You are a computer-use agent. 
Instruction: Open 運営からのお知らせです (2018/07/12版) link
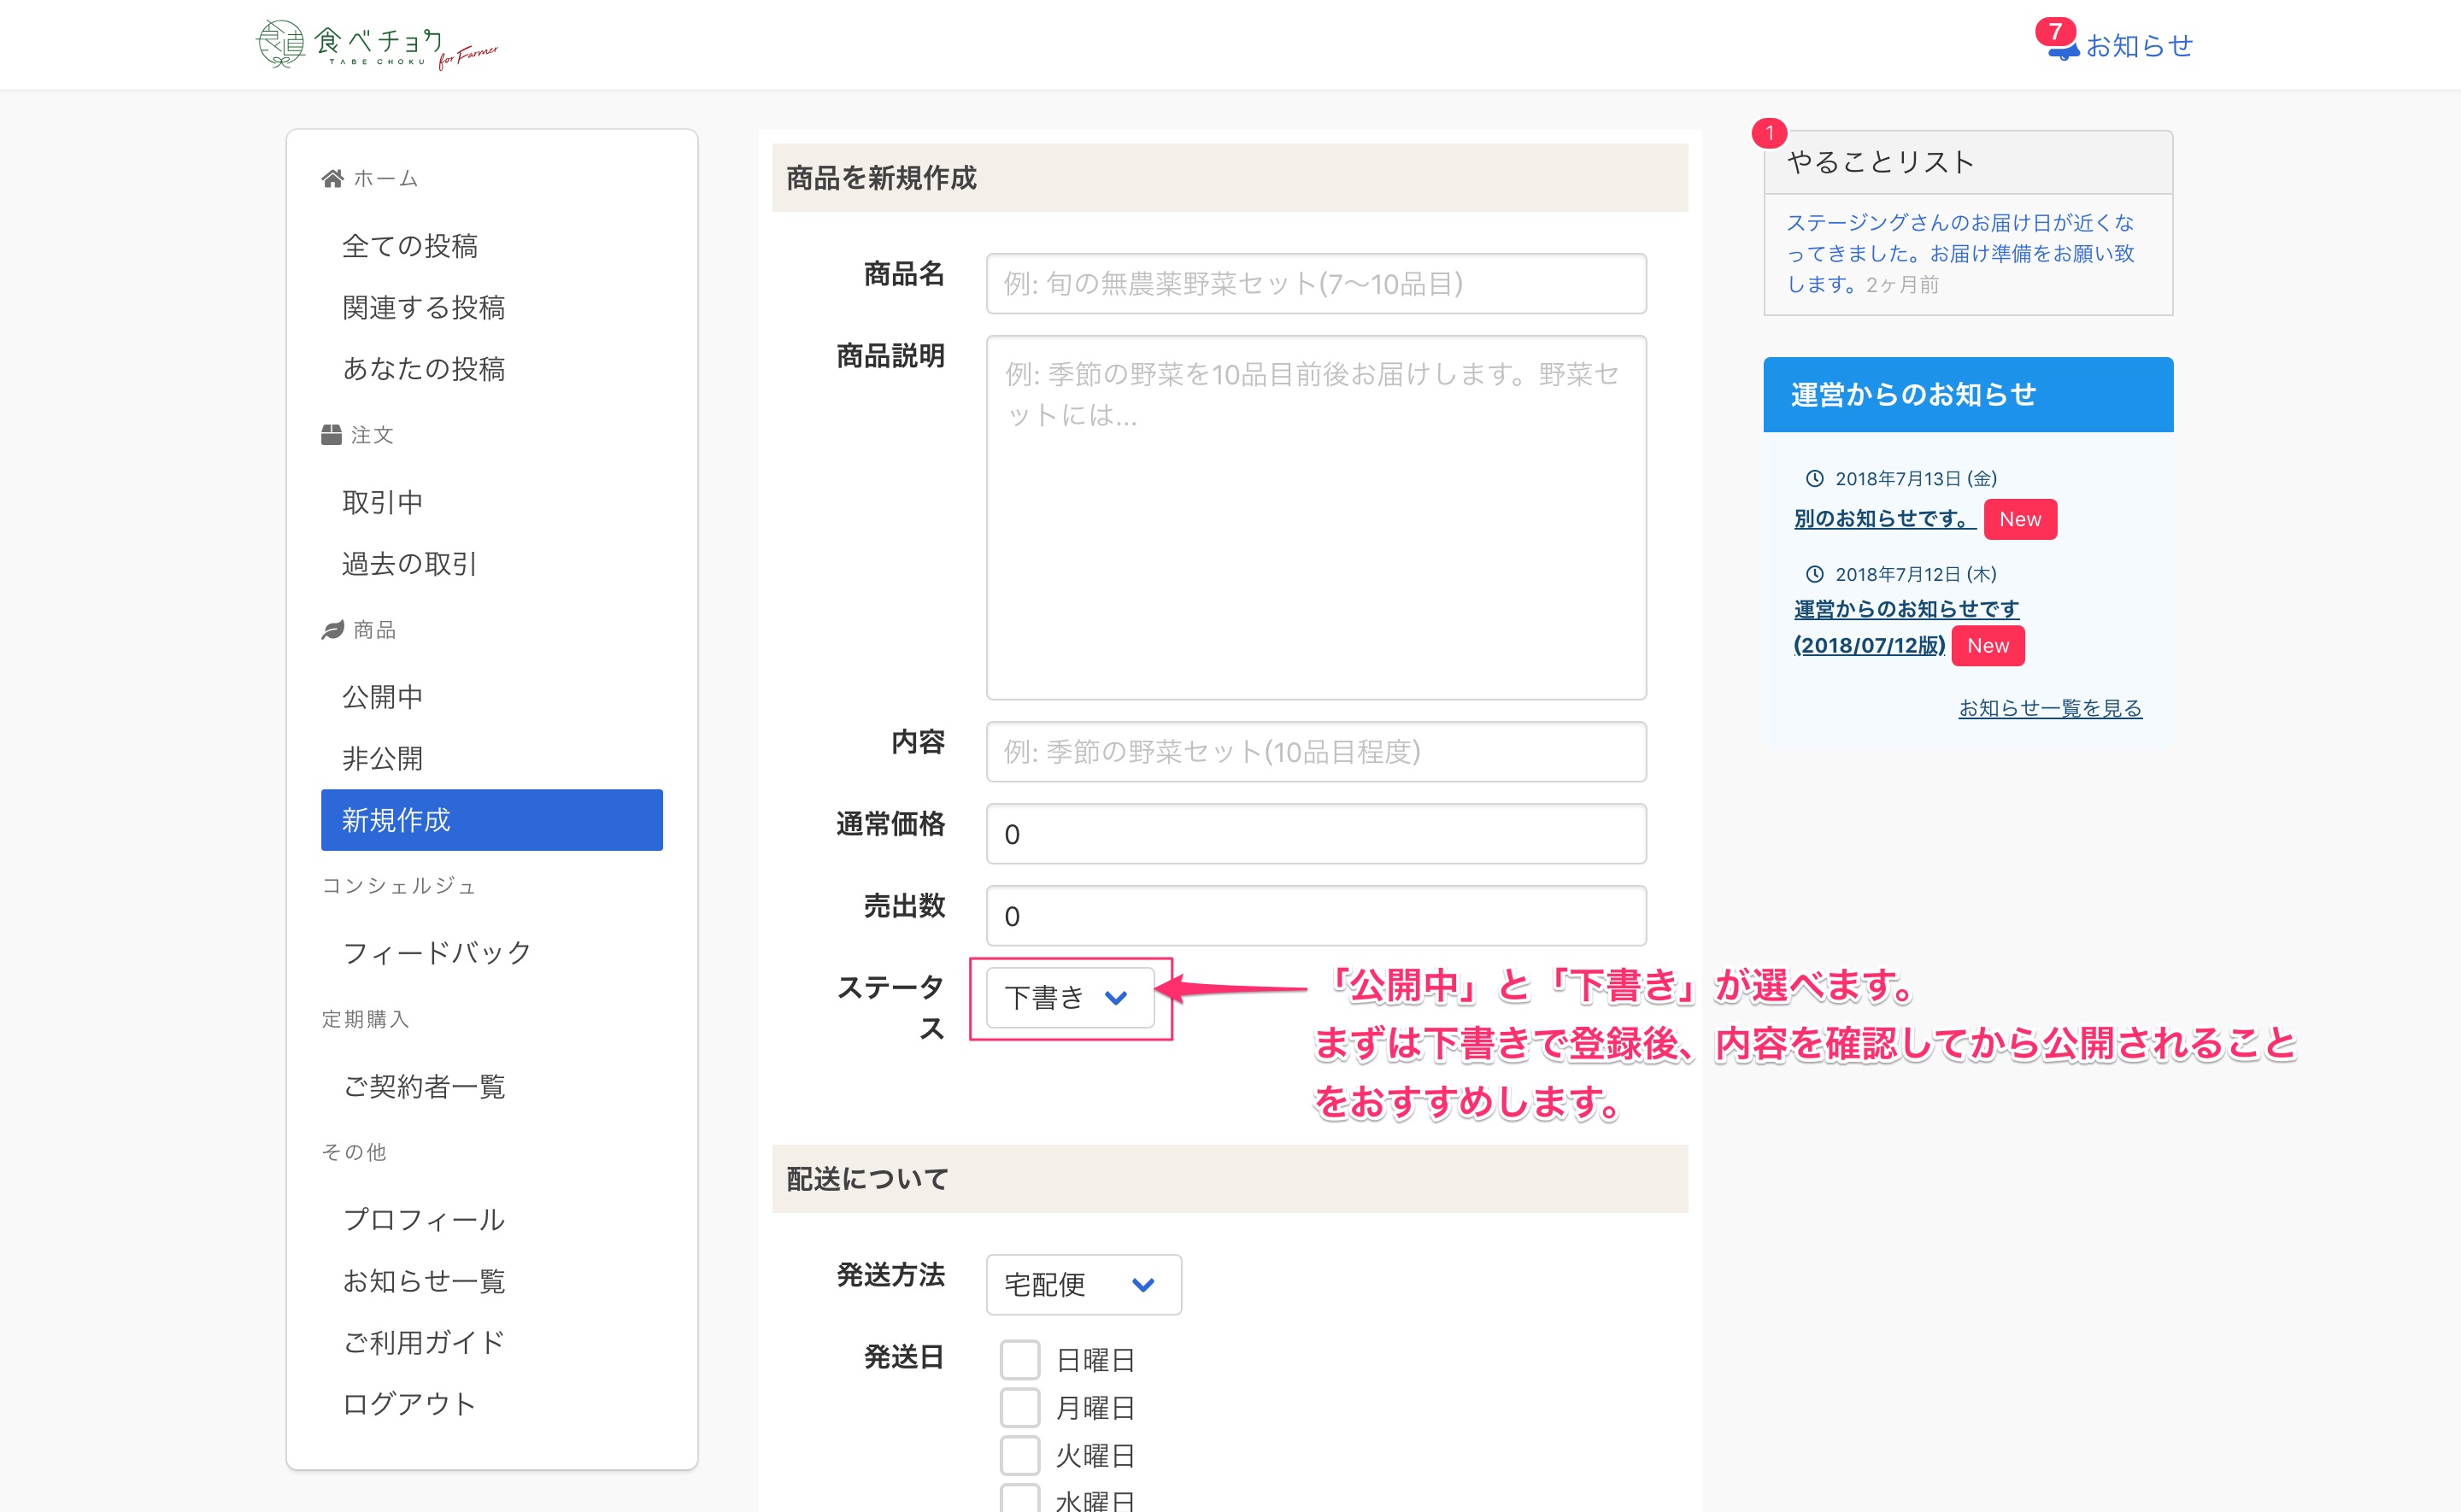point(1906,627)
